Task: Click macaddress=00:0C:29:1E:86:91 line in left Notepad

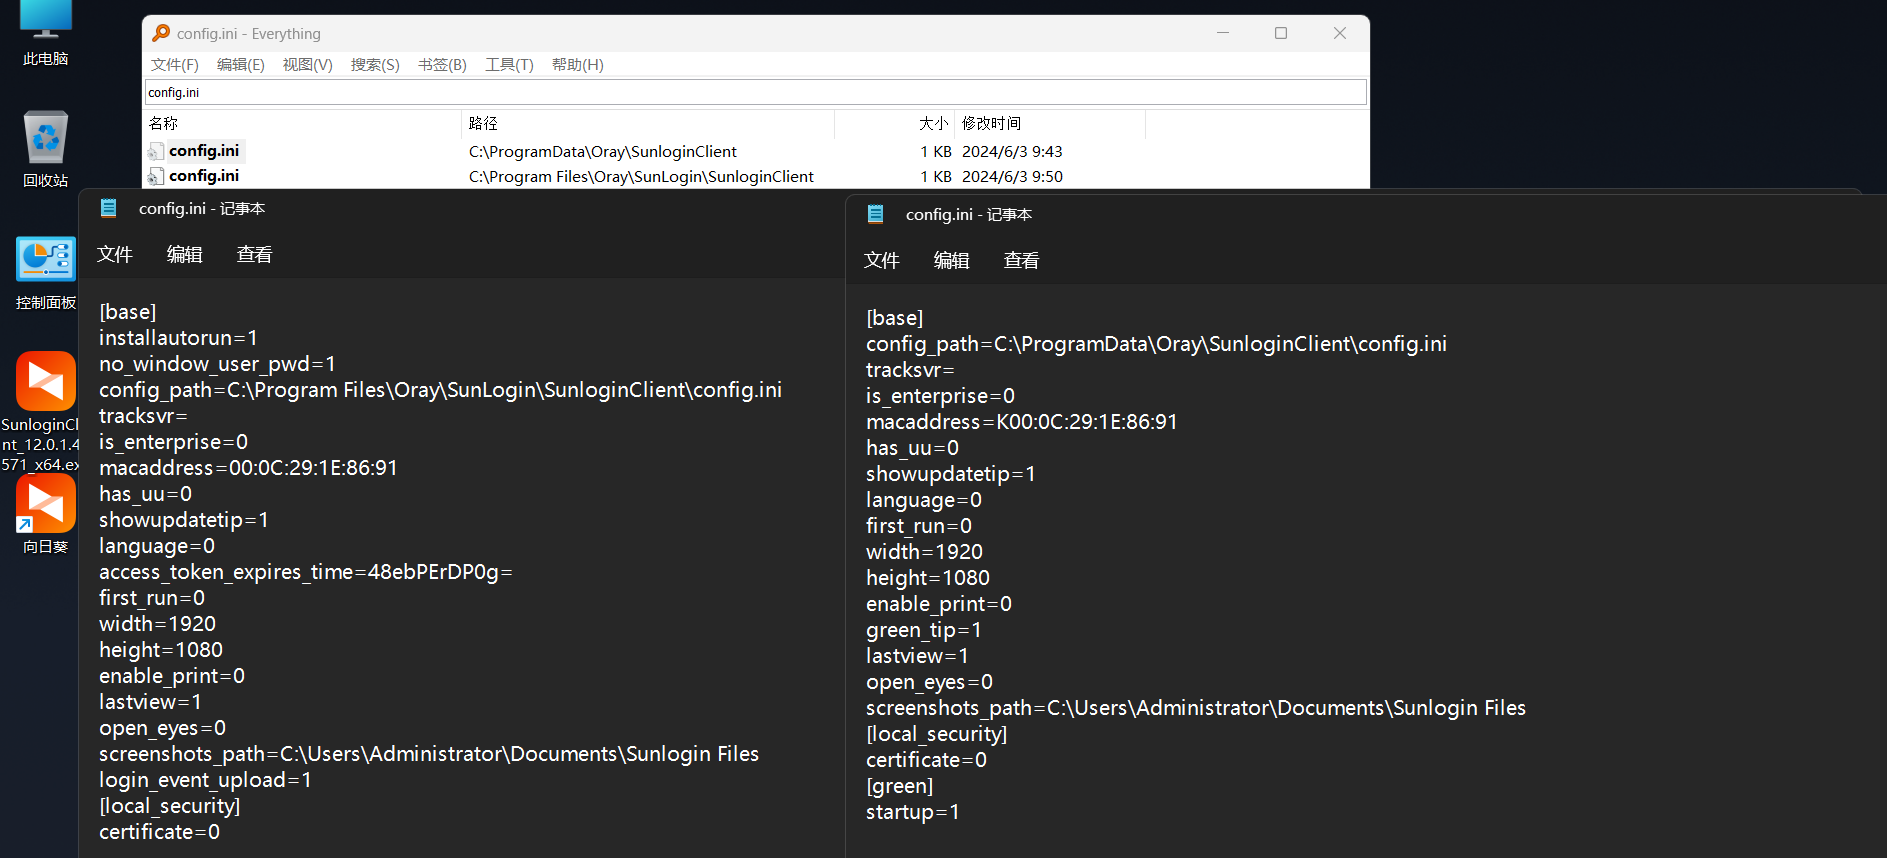Action: tap(248, 468)
